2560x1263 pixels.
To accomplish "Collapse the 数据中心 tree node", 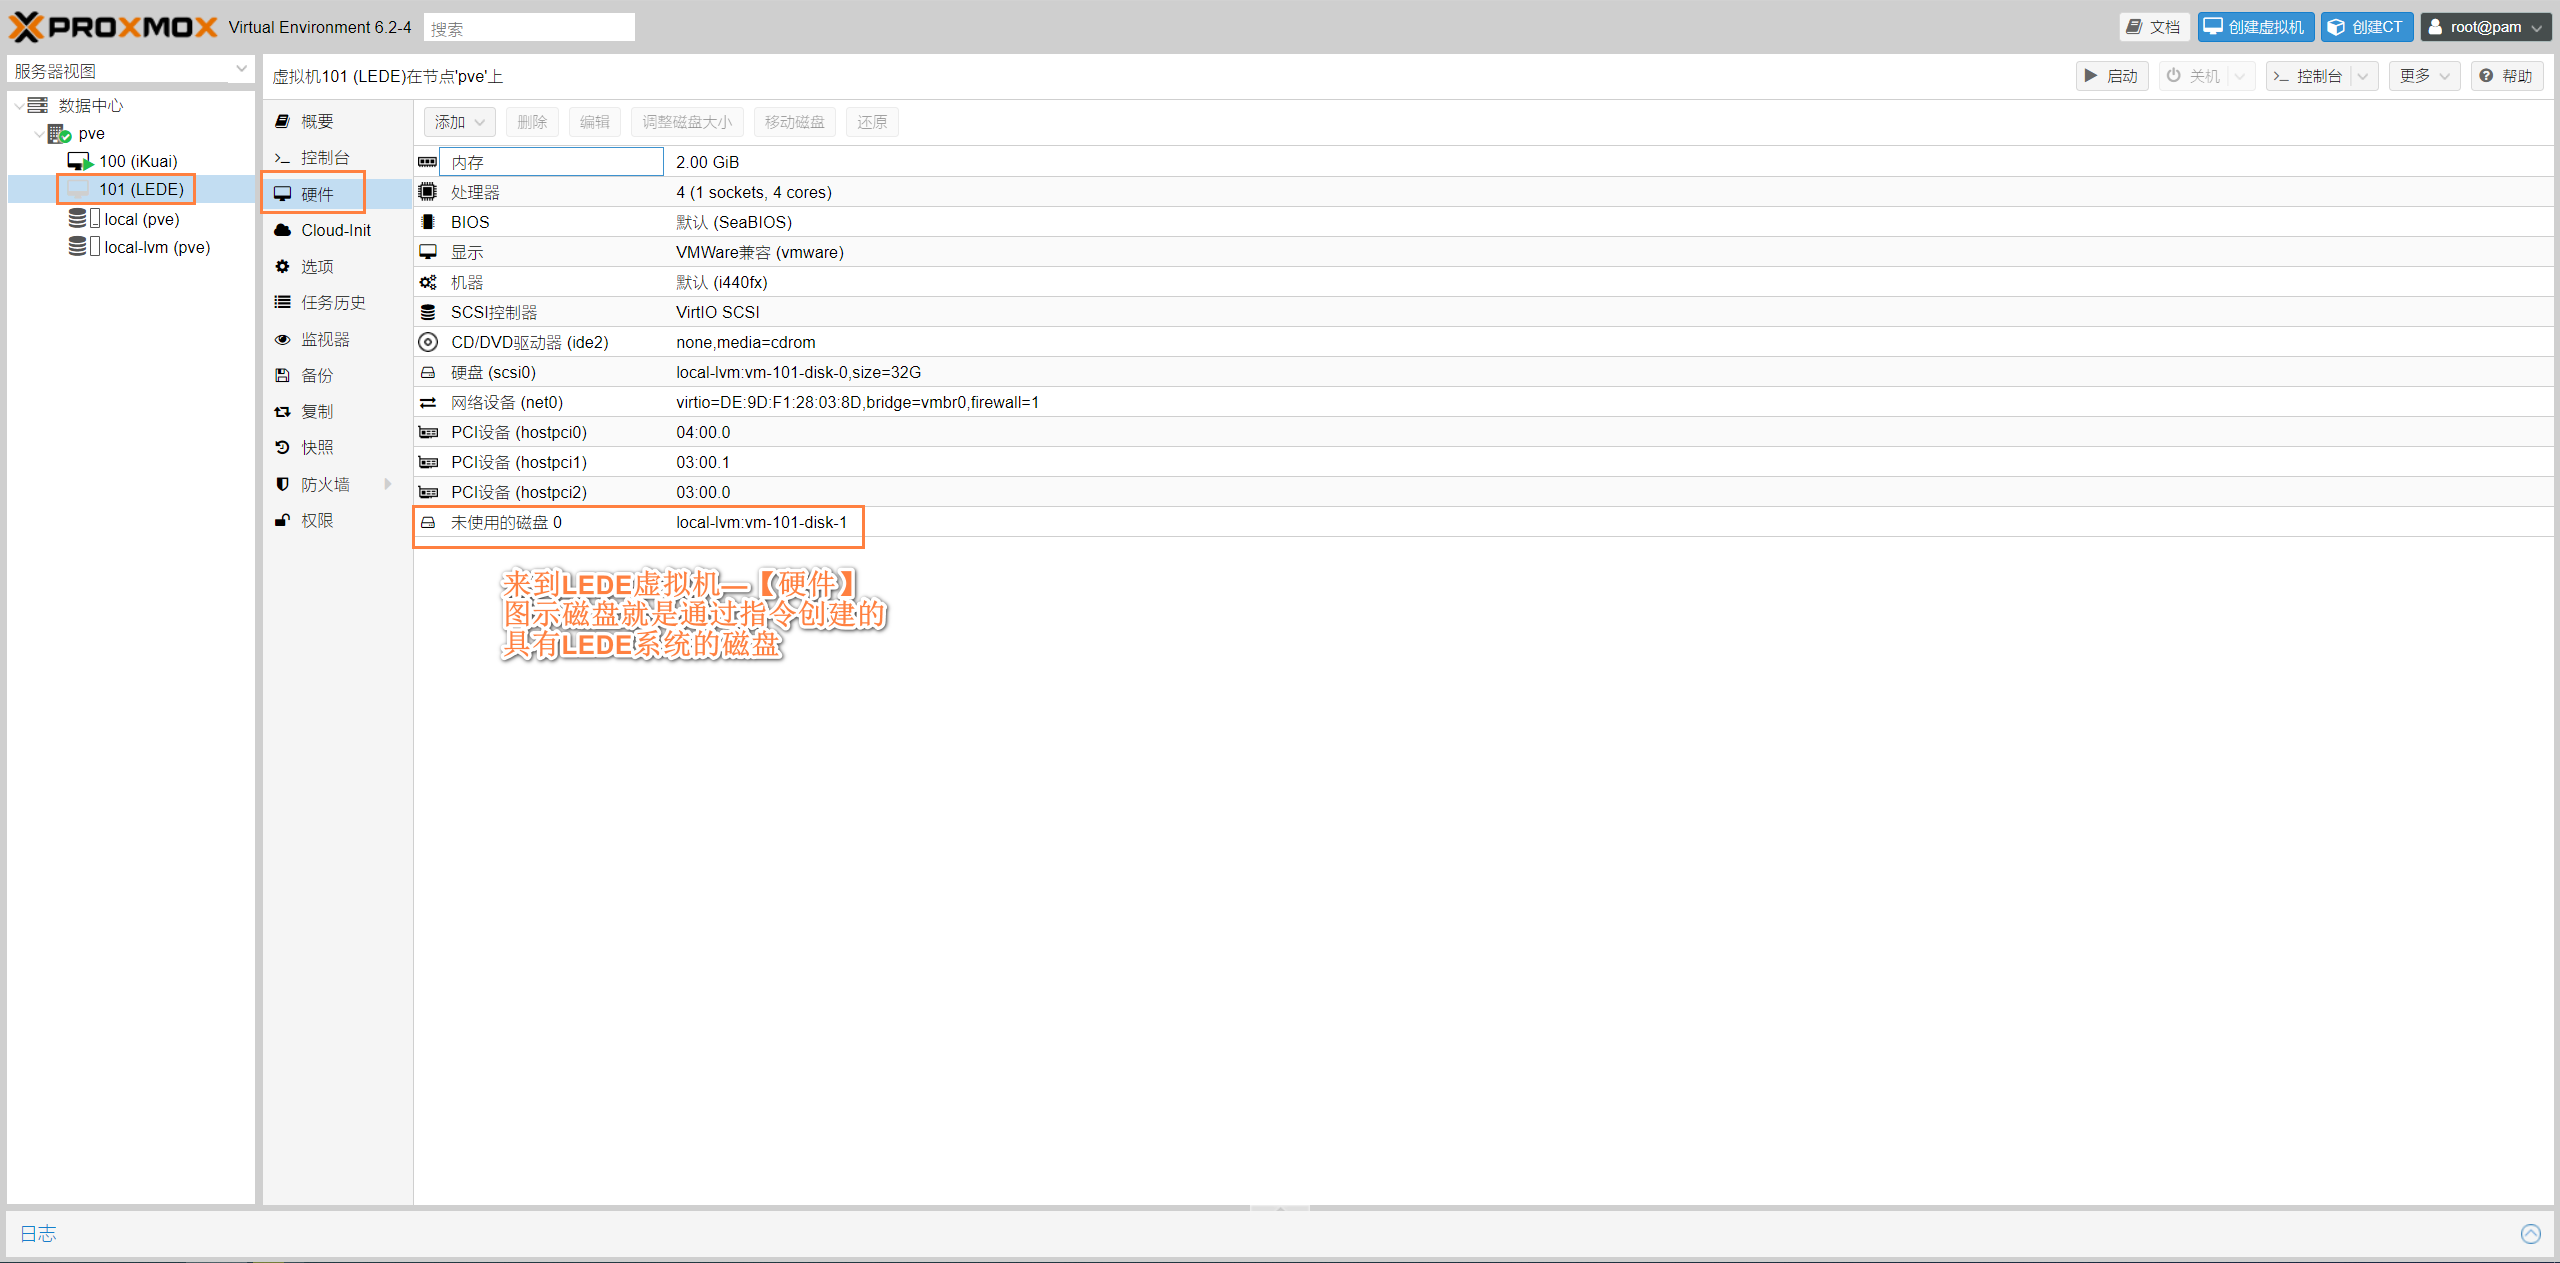I will (x=19, y=105).
